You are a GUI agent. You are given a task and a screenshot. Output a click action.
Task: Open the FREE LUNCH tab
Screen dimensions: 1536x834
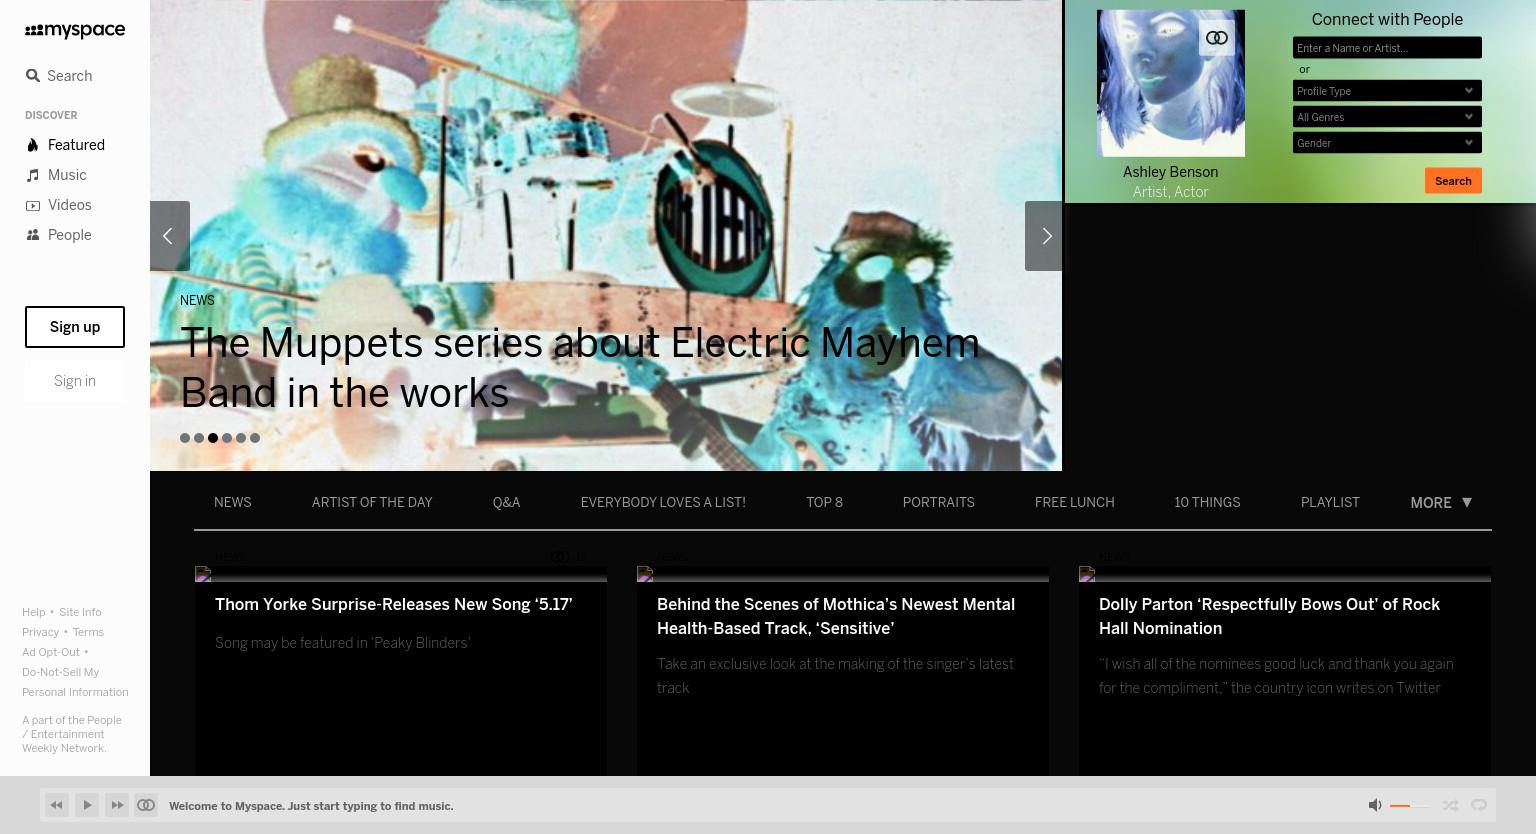[x=1074, y=503]
